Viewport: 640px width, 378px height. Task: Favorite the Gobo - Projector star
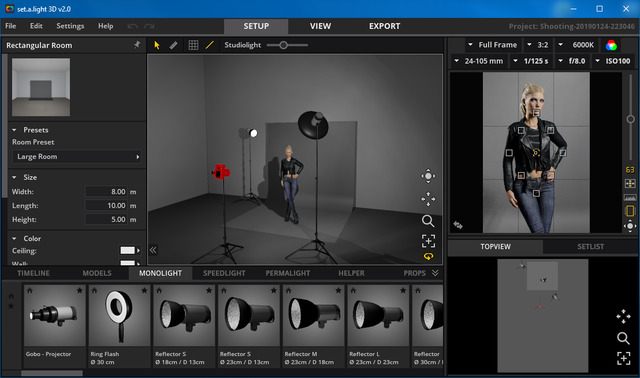80,290
